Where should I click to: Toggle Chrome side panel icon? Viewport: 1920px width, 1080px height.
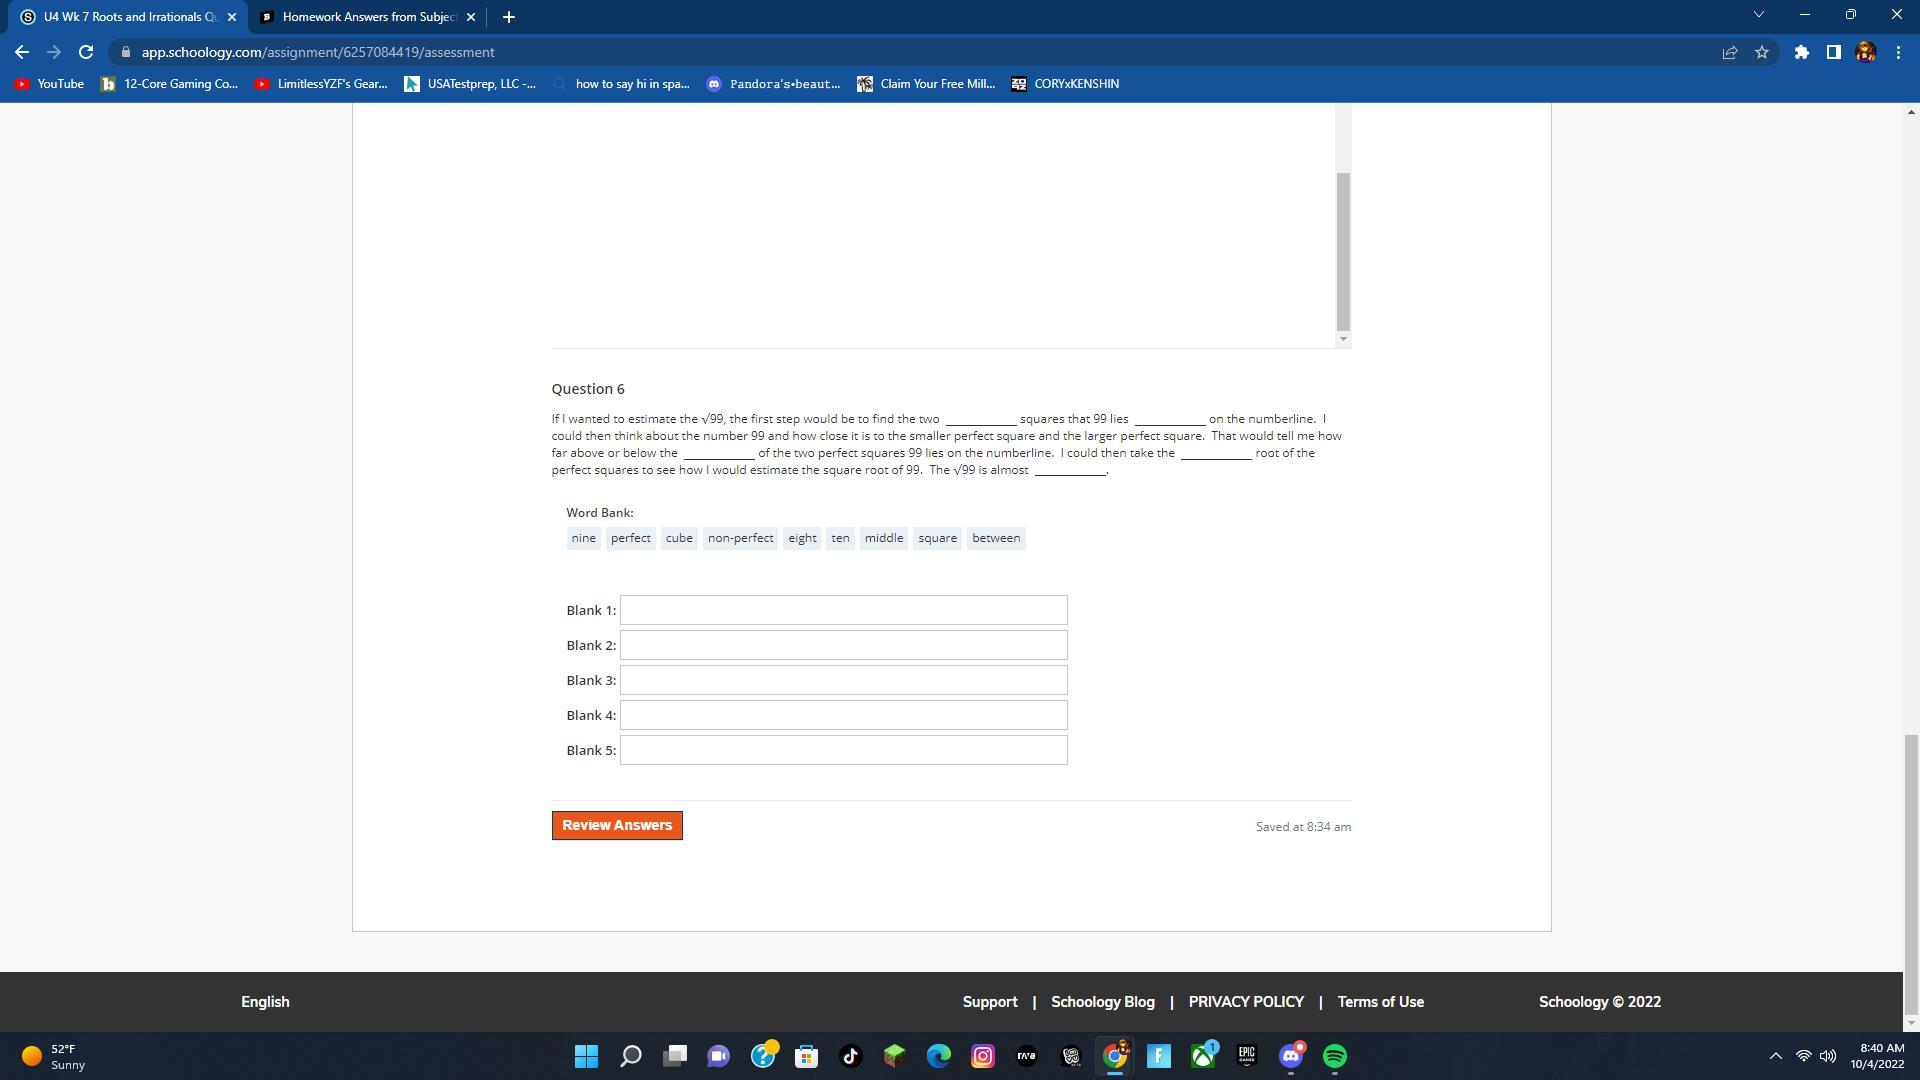pyautogui.click(x=1833, y=52)
